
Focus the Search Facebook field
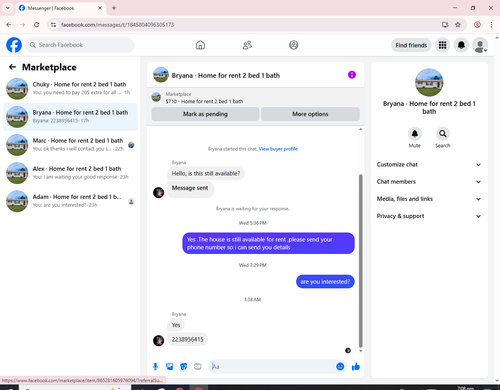click(x=80, y=45)
